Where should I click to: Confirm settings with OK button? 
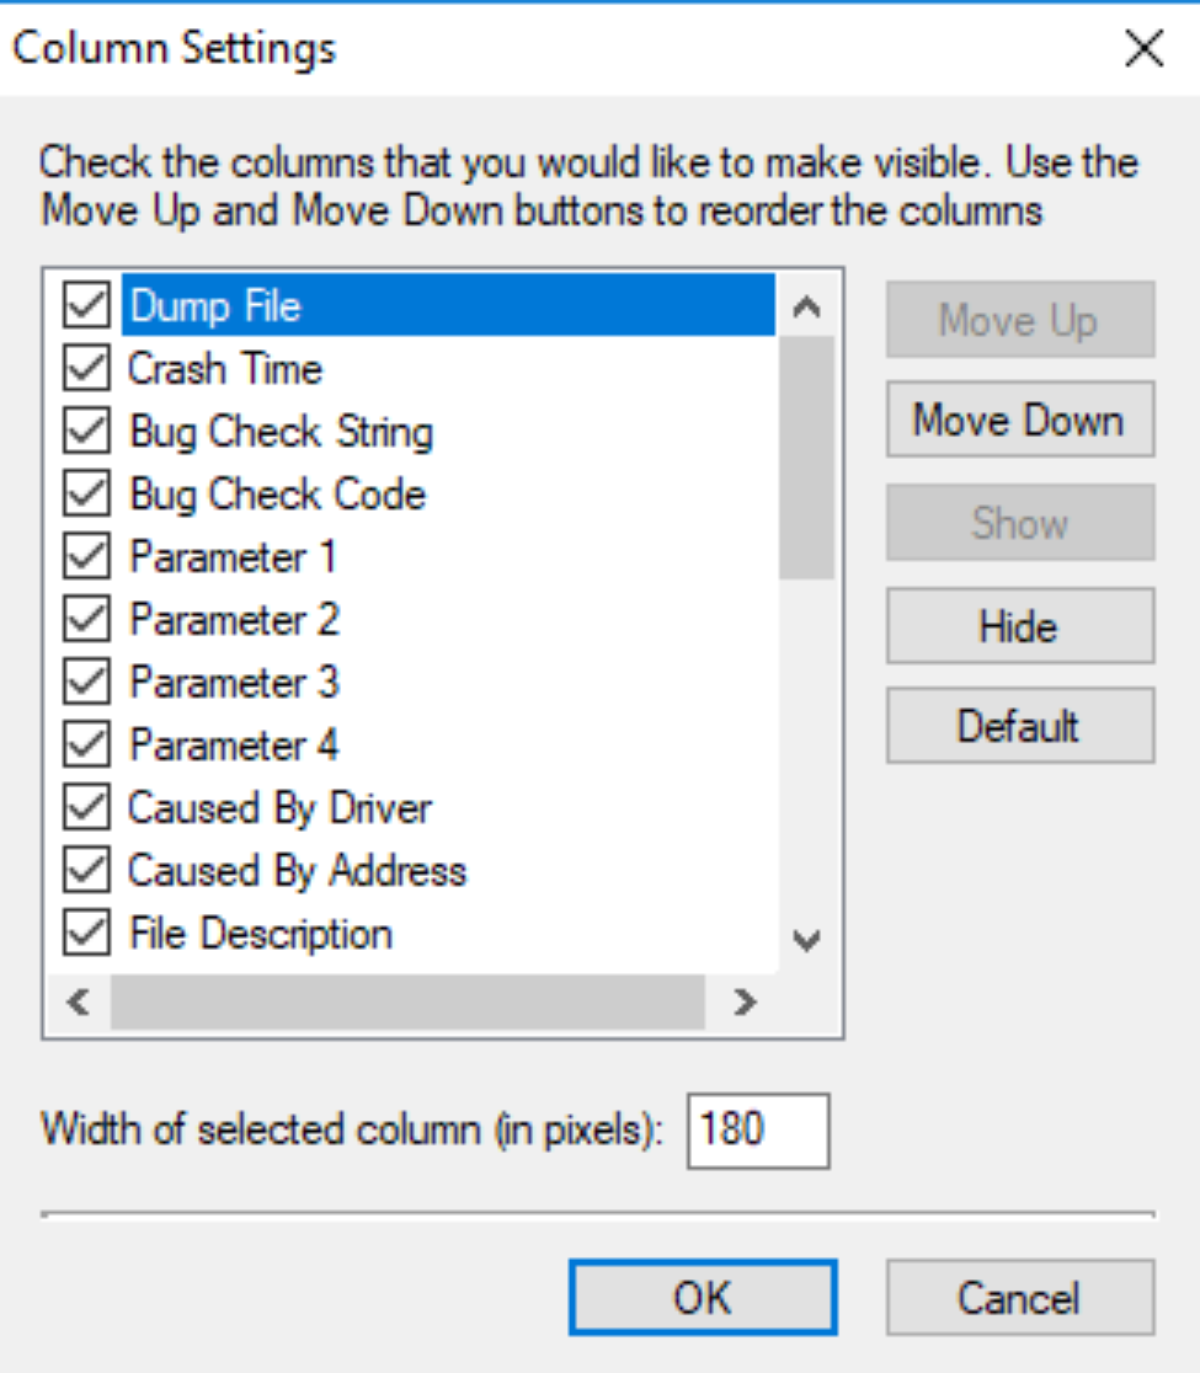coord(703,1297)
